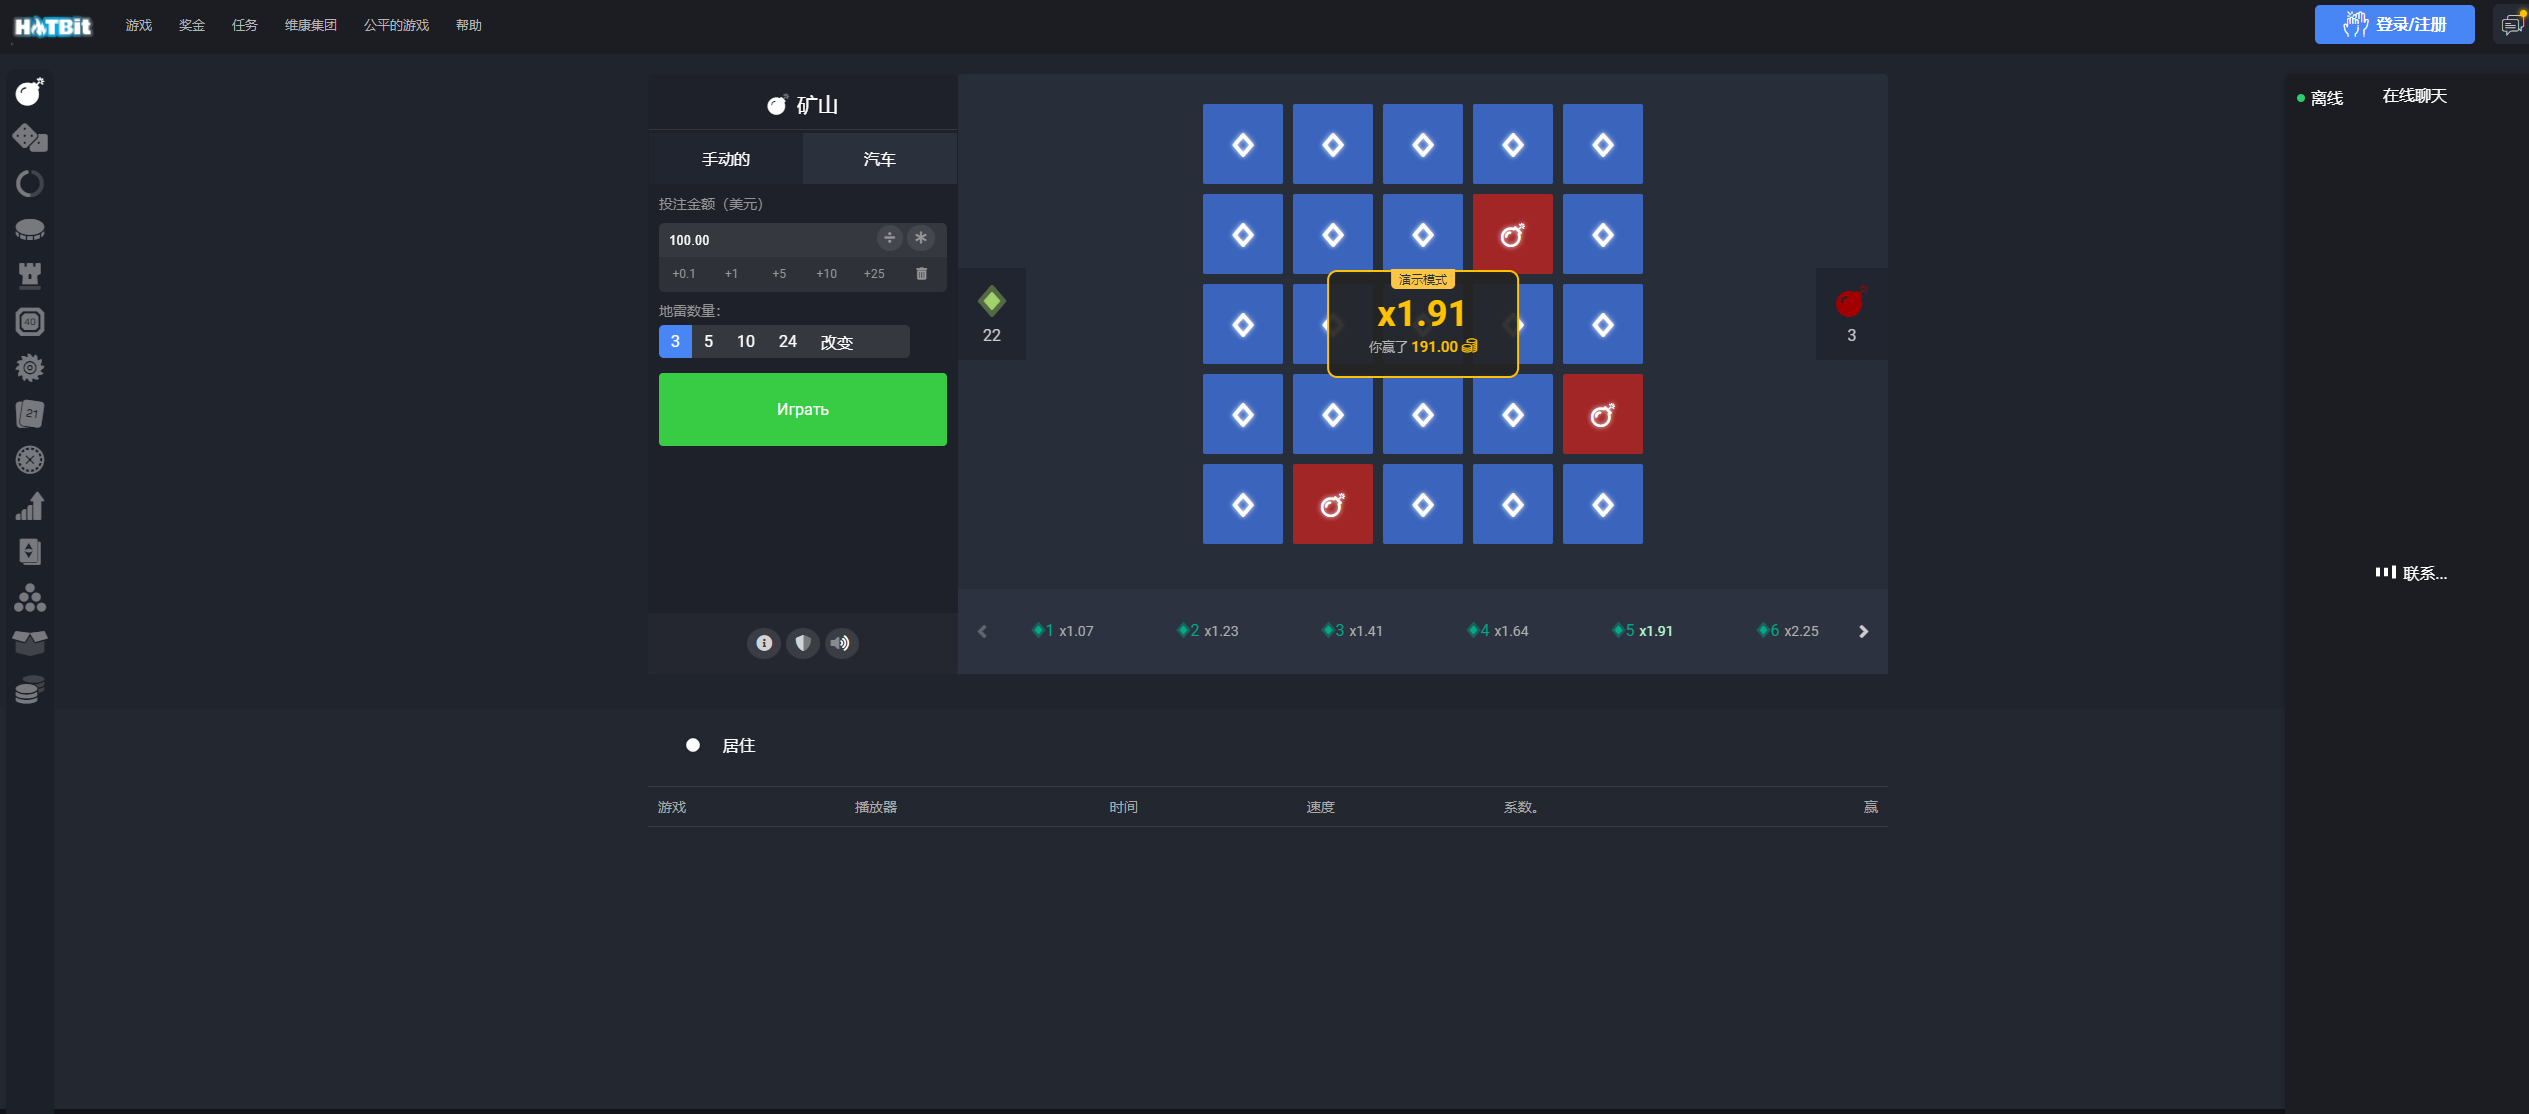Select mine count option 10
The width and height of the screenshot is (2529, 1114).
(745, 340)
